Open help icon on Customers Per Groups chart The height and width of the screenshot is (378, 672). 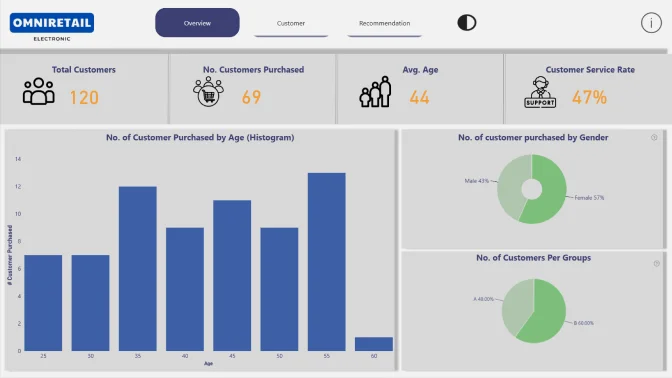click(x=657, y=264)
